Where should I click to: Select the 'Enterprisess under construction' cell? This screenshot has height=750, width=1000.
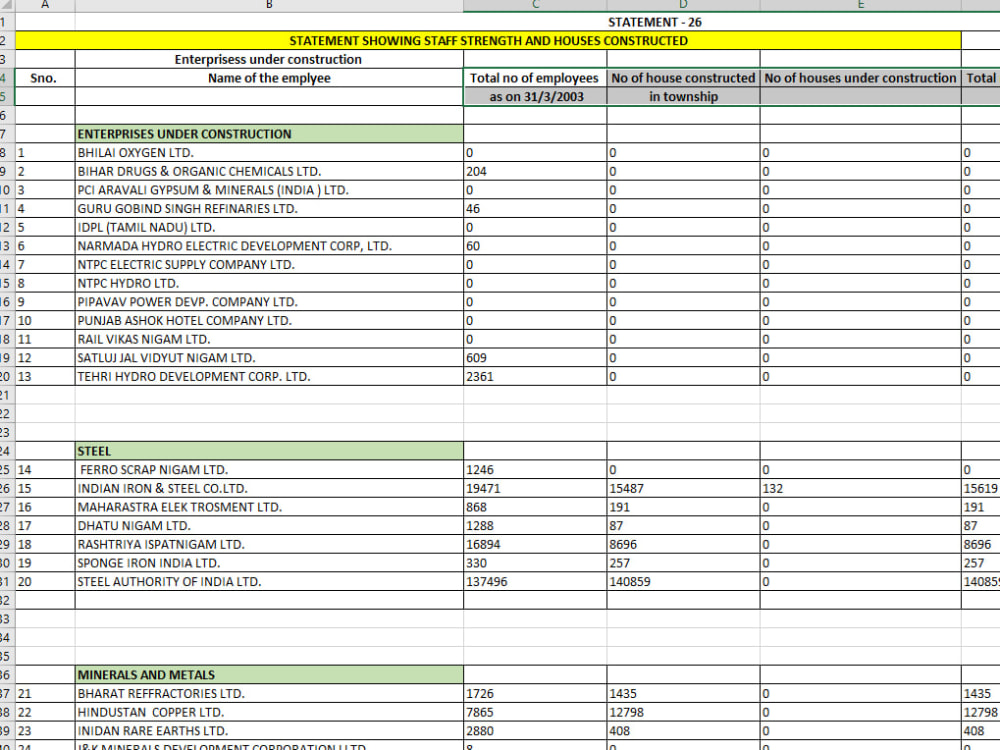[x=269, y=59]
